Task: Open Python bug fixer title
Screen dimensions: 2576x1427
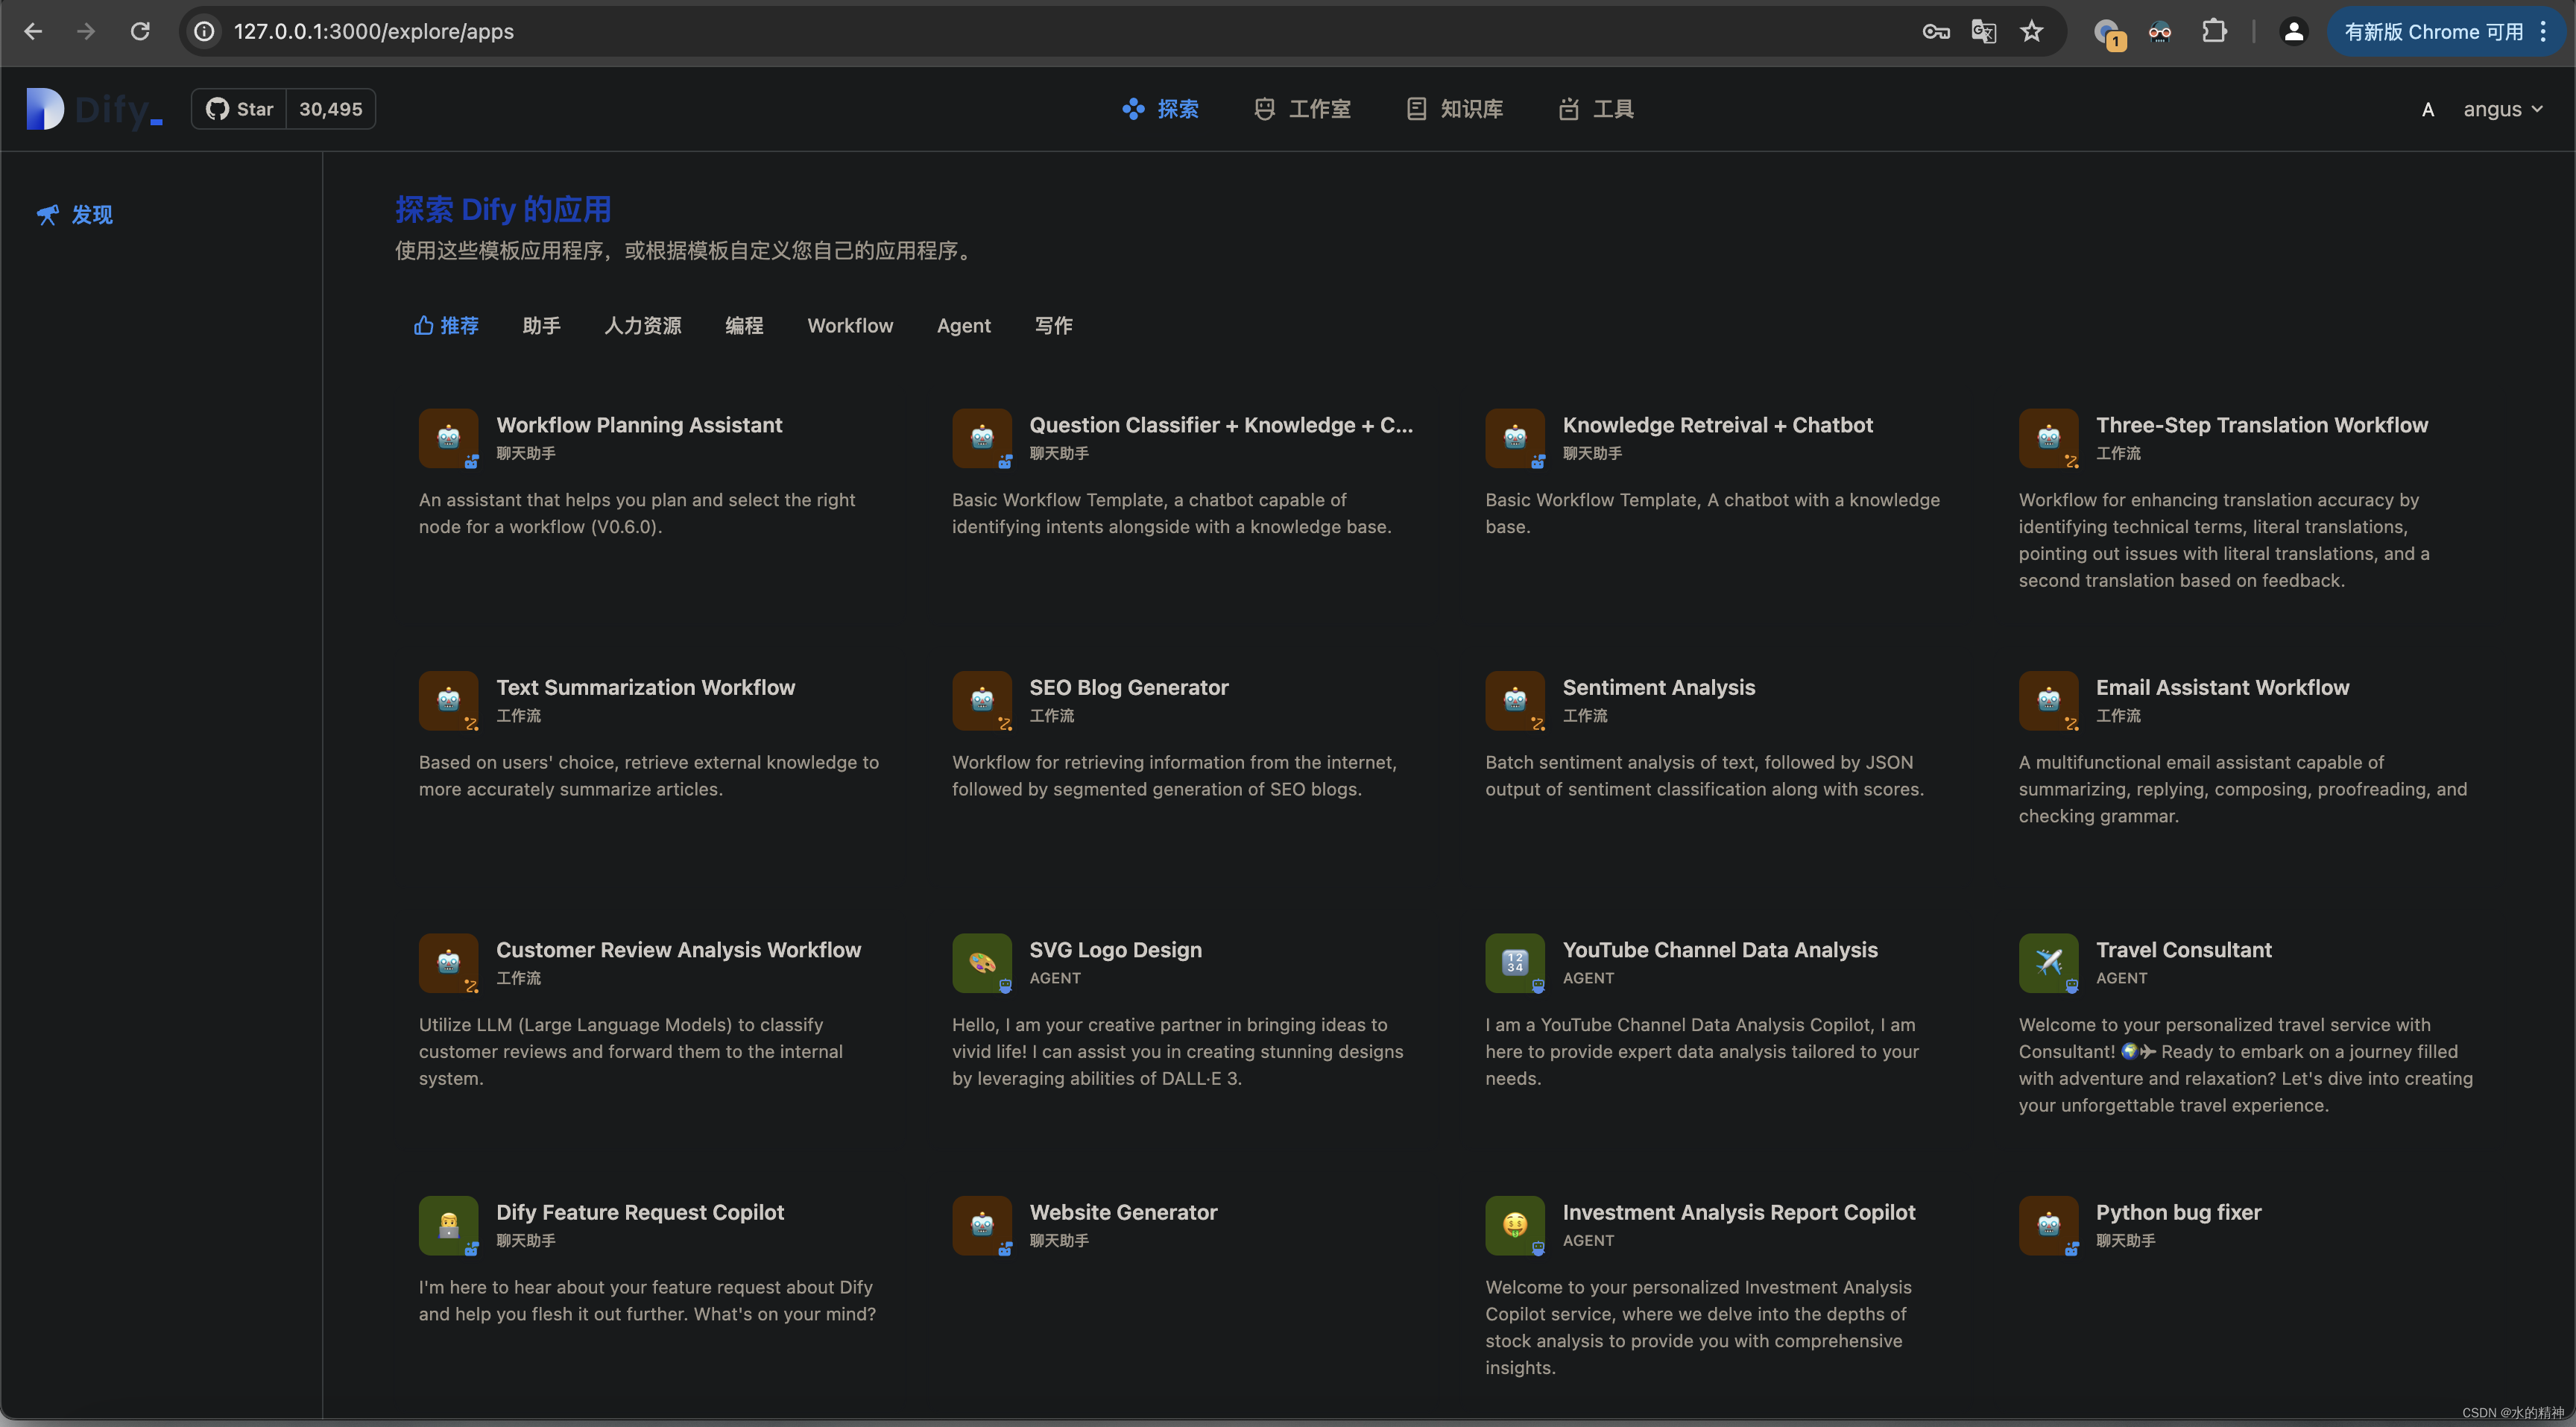Action: point(2178,1212)
